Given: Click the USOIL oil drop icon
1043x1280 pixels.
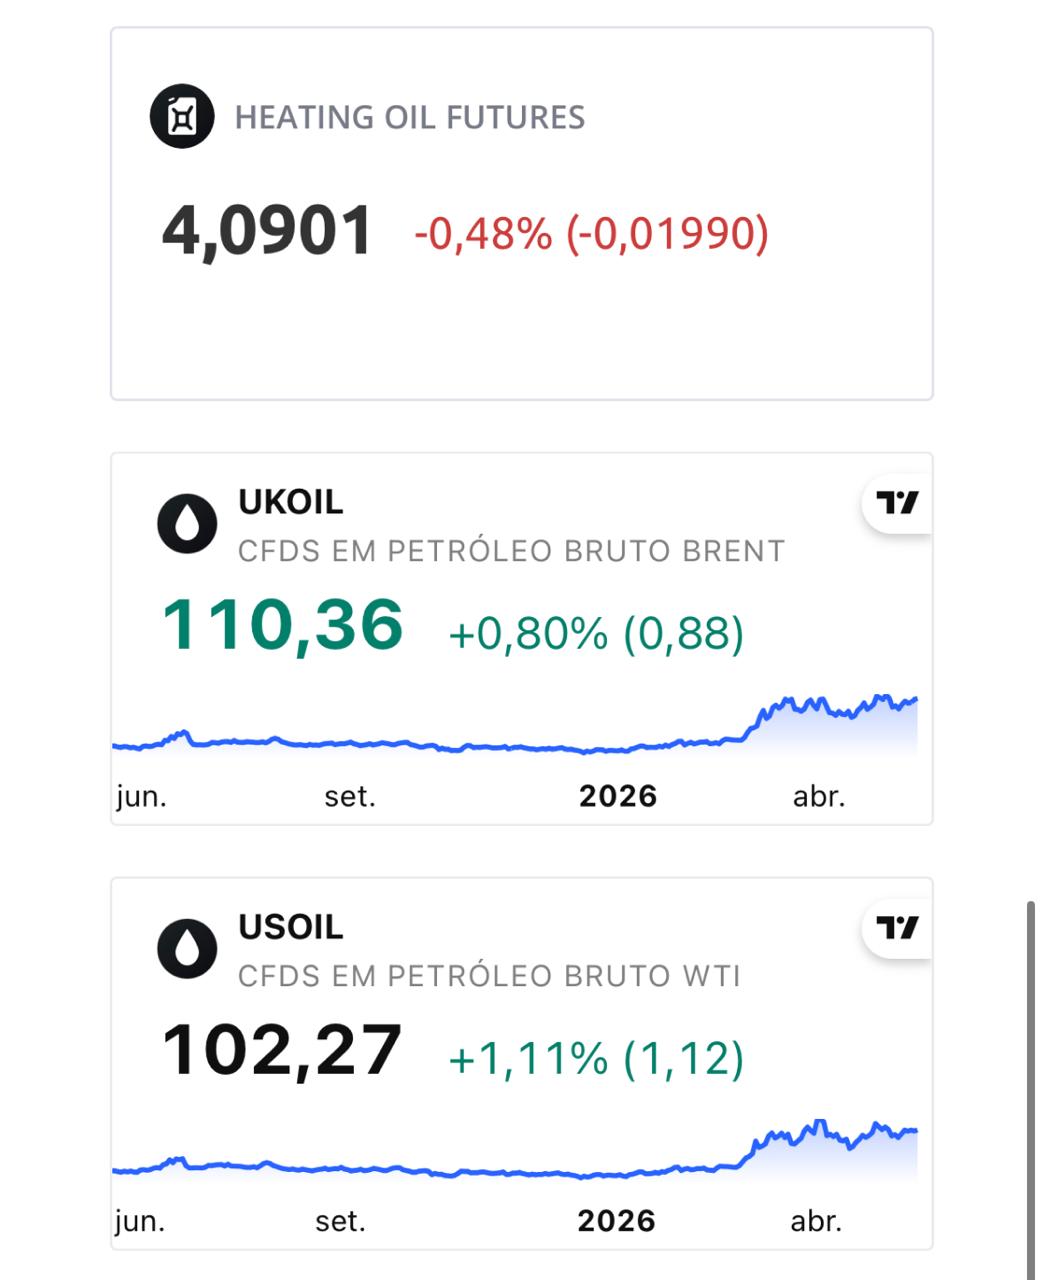Looking at the screenshot, I should (187, 949).
